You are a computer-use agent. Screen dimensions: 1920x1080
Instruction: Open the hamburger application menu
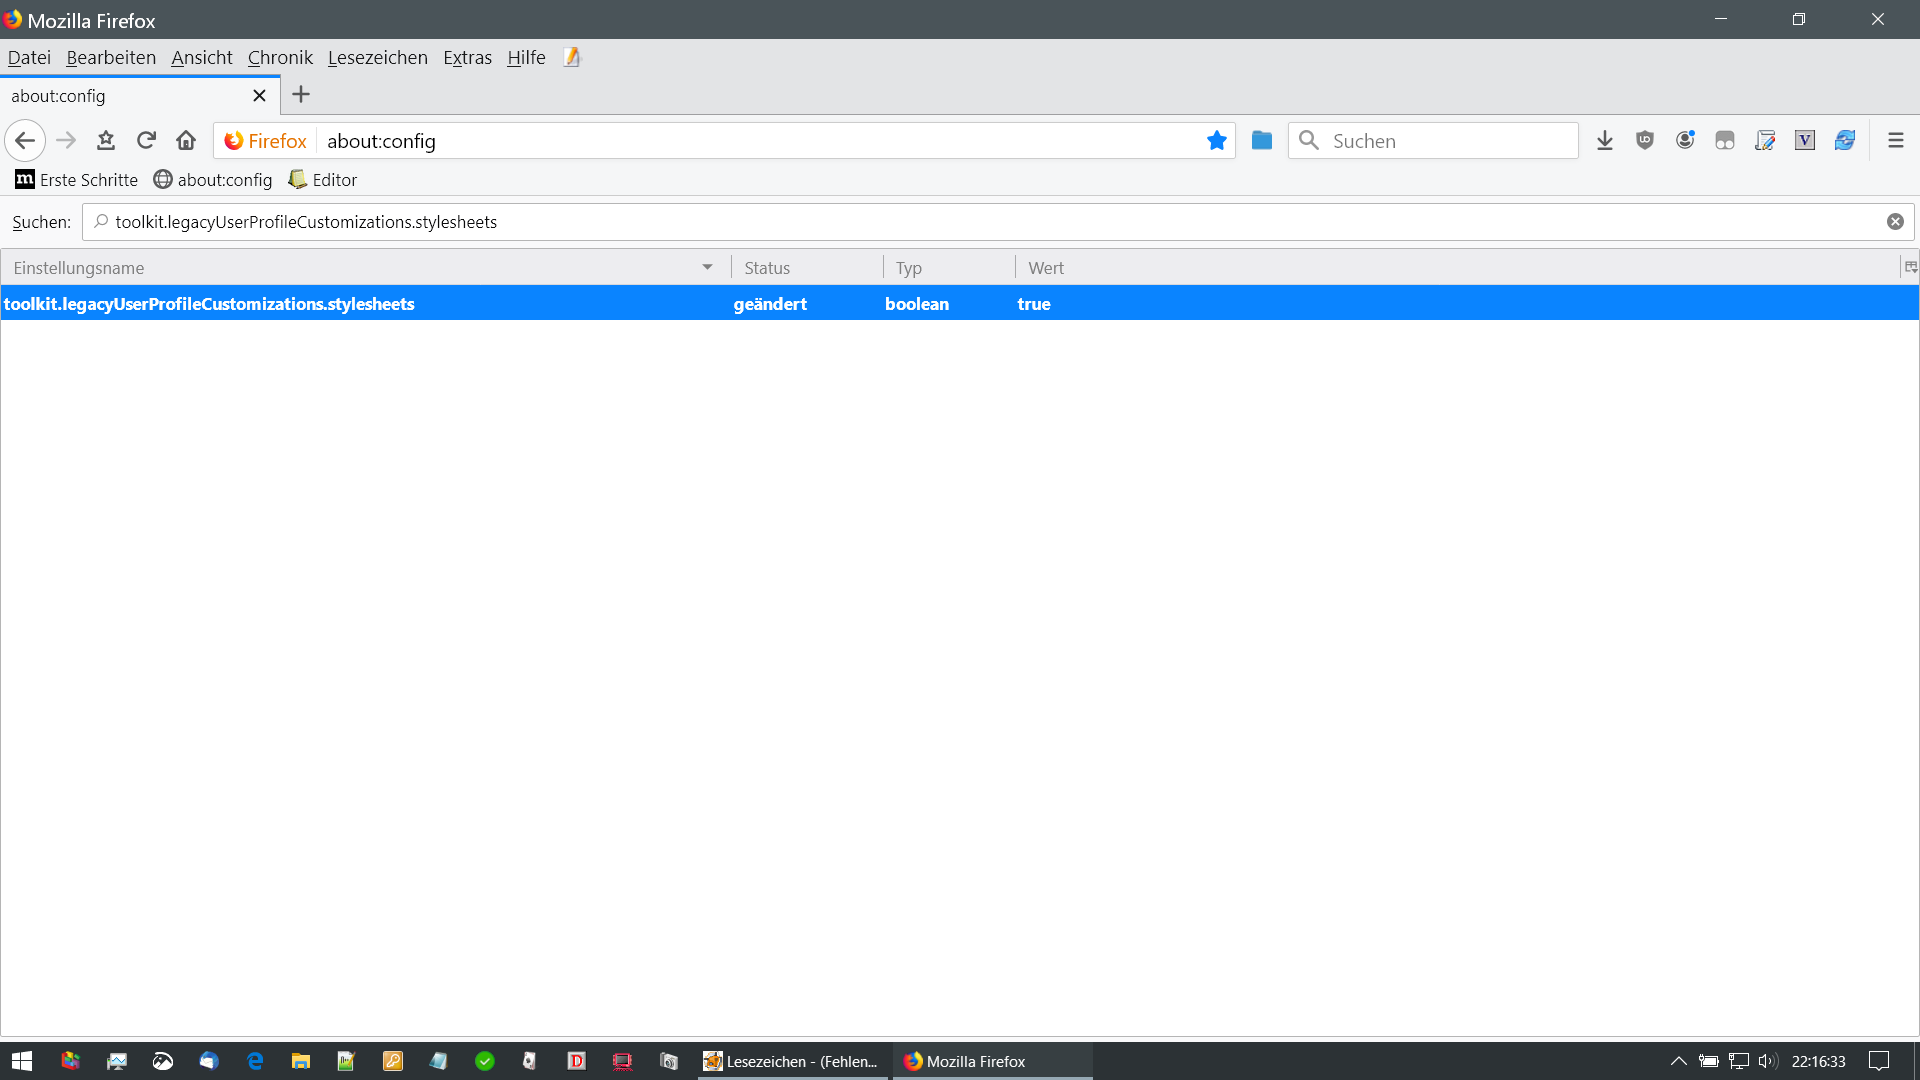click(1895, 141)
